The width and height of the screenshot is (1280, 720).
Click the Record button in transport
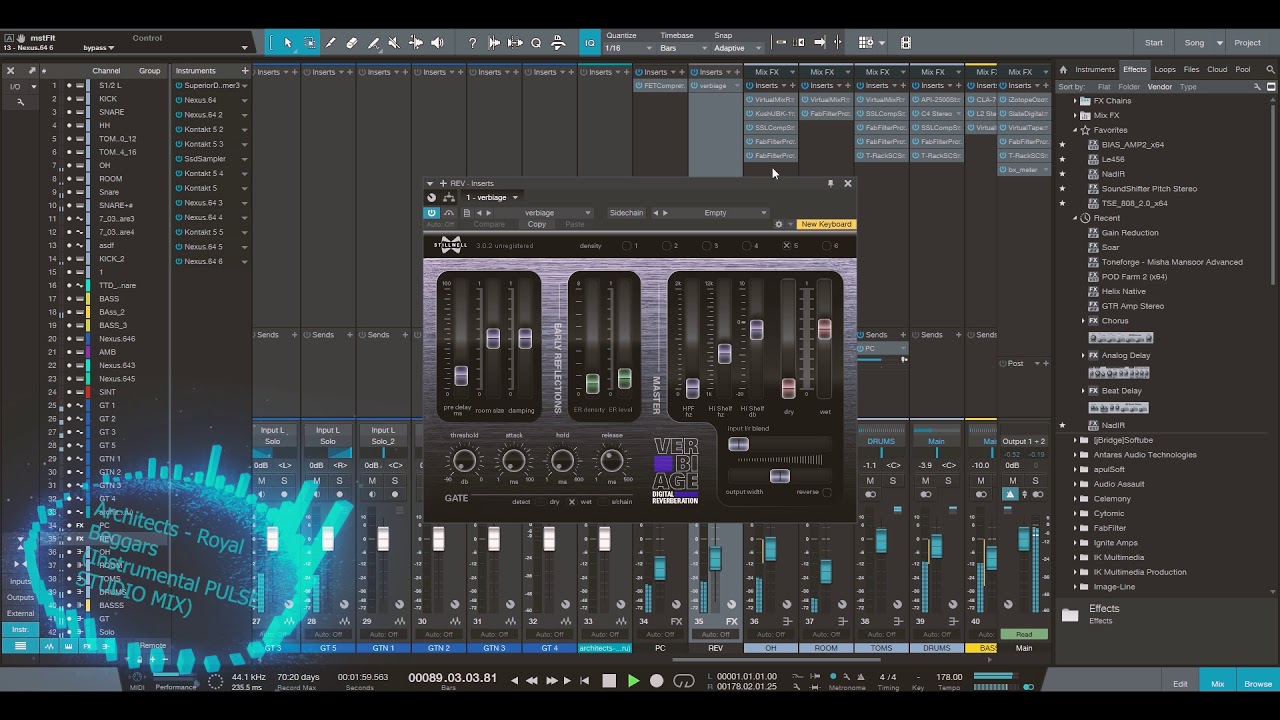657,681
